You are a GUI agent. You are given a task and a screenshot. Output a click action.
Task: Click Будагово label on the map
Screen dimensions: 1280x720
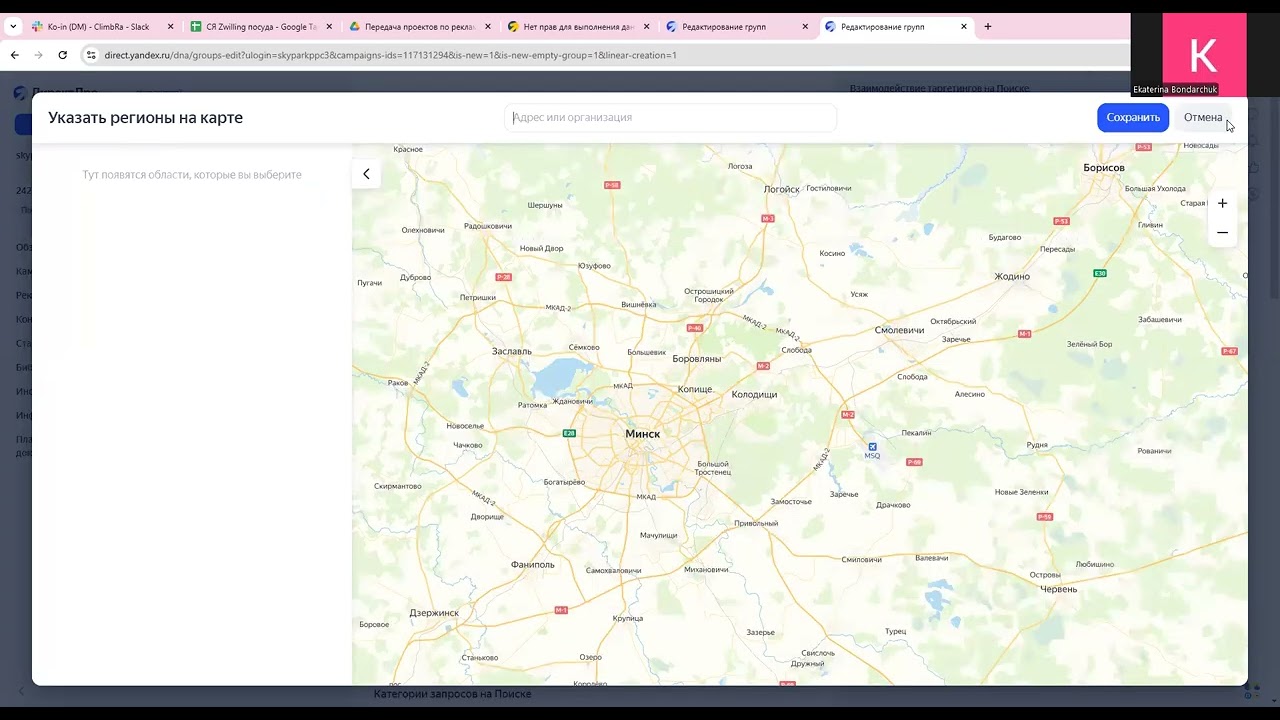click(x=1005, y=237)
